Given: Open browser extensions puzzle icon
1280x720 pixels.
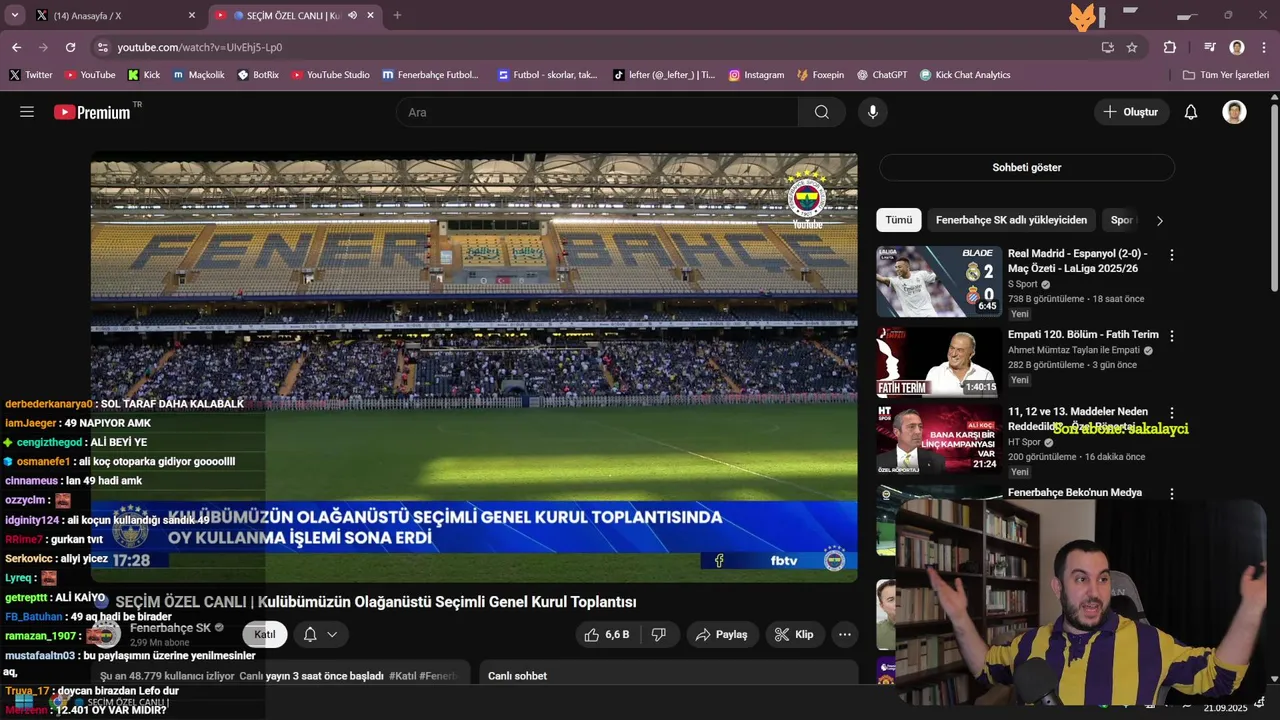Looking at the screenshot, I should [x=1169, y=47].
